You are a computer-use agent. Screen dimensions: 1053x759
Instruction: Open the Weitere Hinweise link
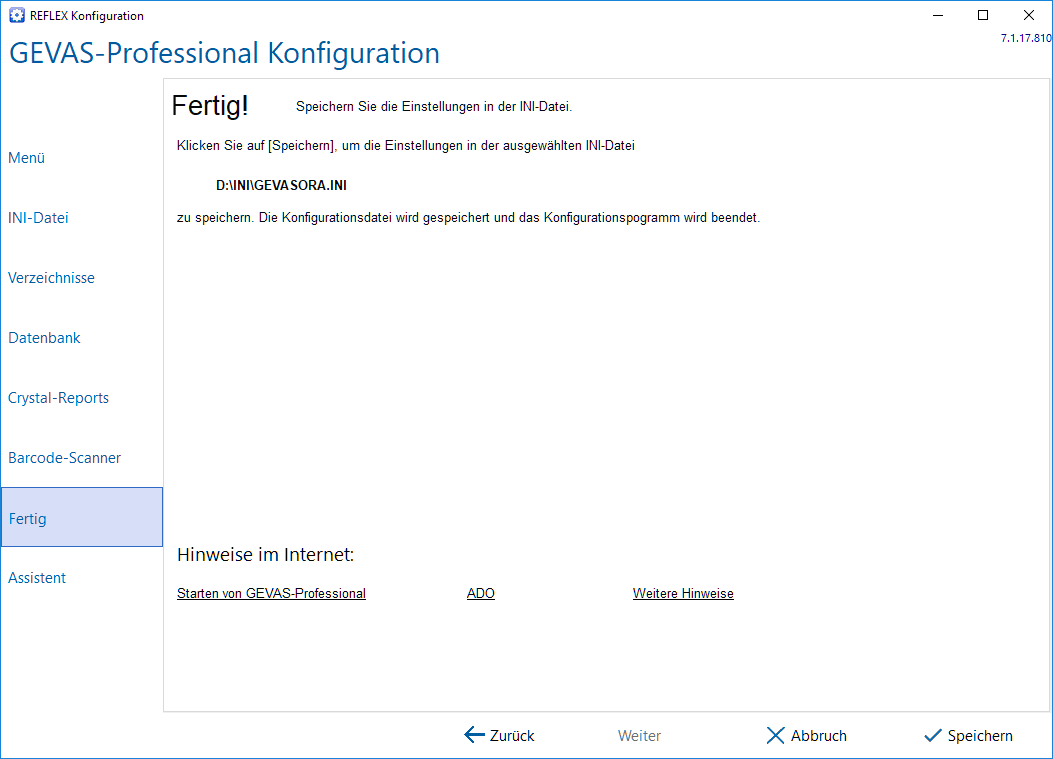click(x=683, y=593)
